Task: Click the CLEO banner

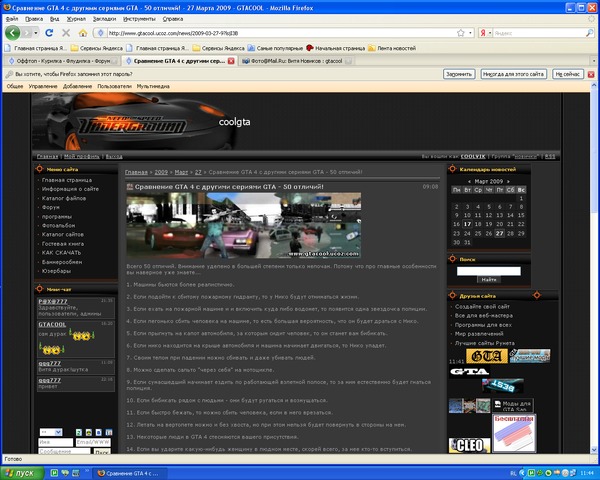Action: pyautogui.click(x=470, y=445)
